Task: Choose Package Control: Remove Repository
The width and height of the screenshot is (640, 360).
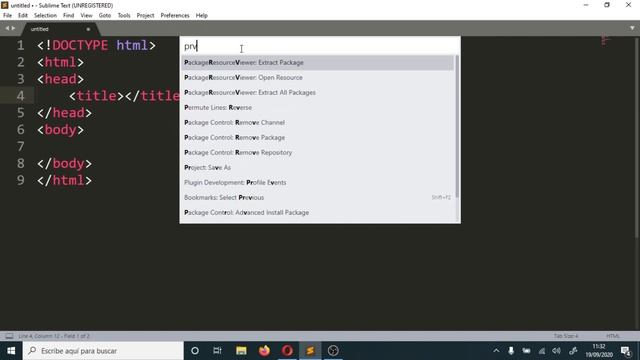Action: 318,153
